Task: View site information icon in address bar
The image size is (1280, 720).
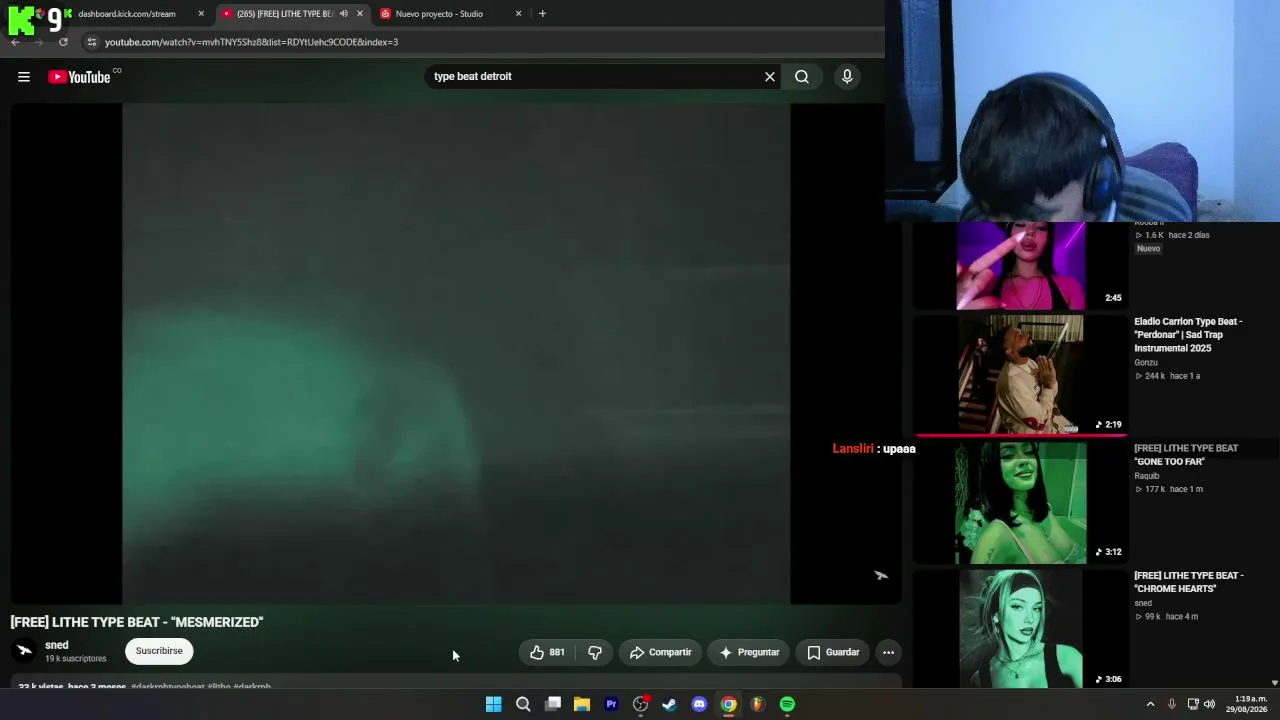Action: point(92,42)
